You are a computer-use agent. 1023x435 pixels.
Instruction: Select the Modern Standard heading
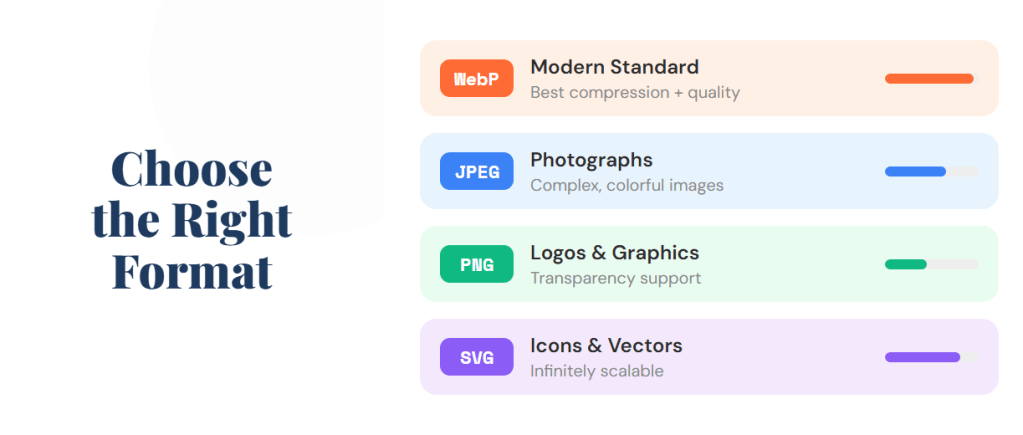pos(614,67)
